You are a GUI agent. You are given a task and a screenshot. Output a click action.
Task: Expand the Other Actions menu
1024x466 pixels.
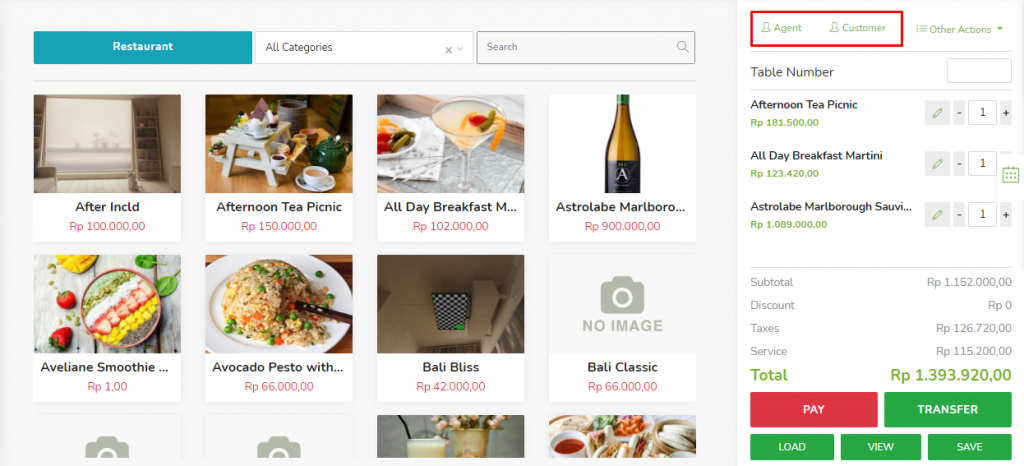click(960, 29)
